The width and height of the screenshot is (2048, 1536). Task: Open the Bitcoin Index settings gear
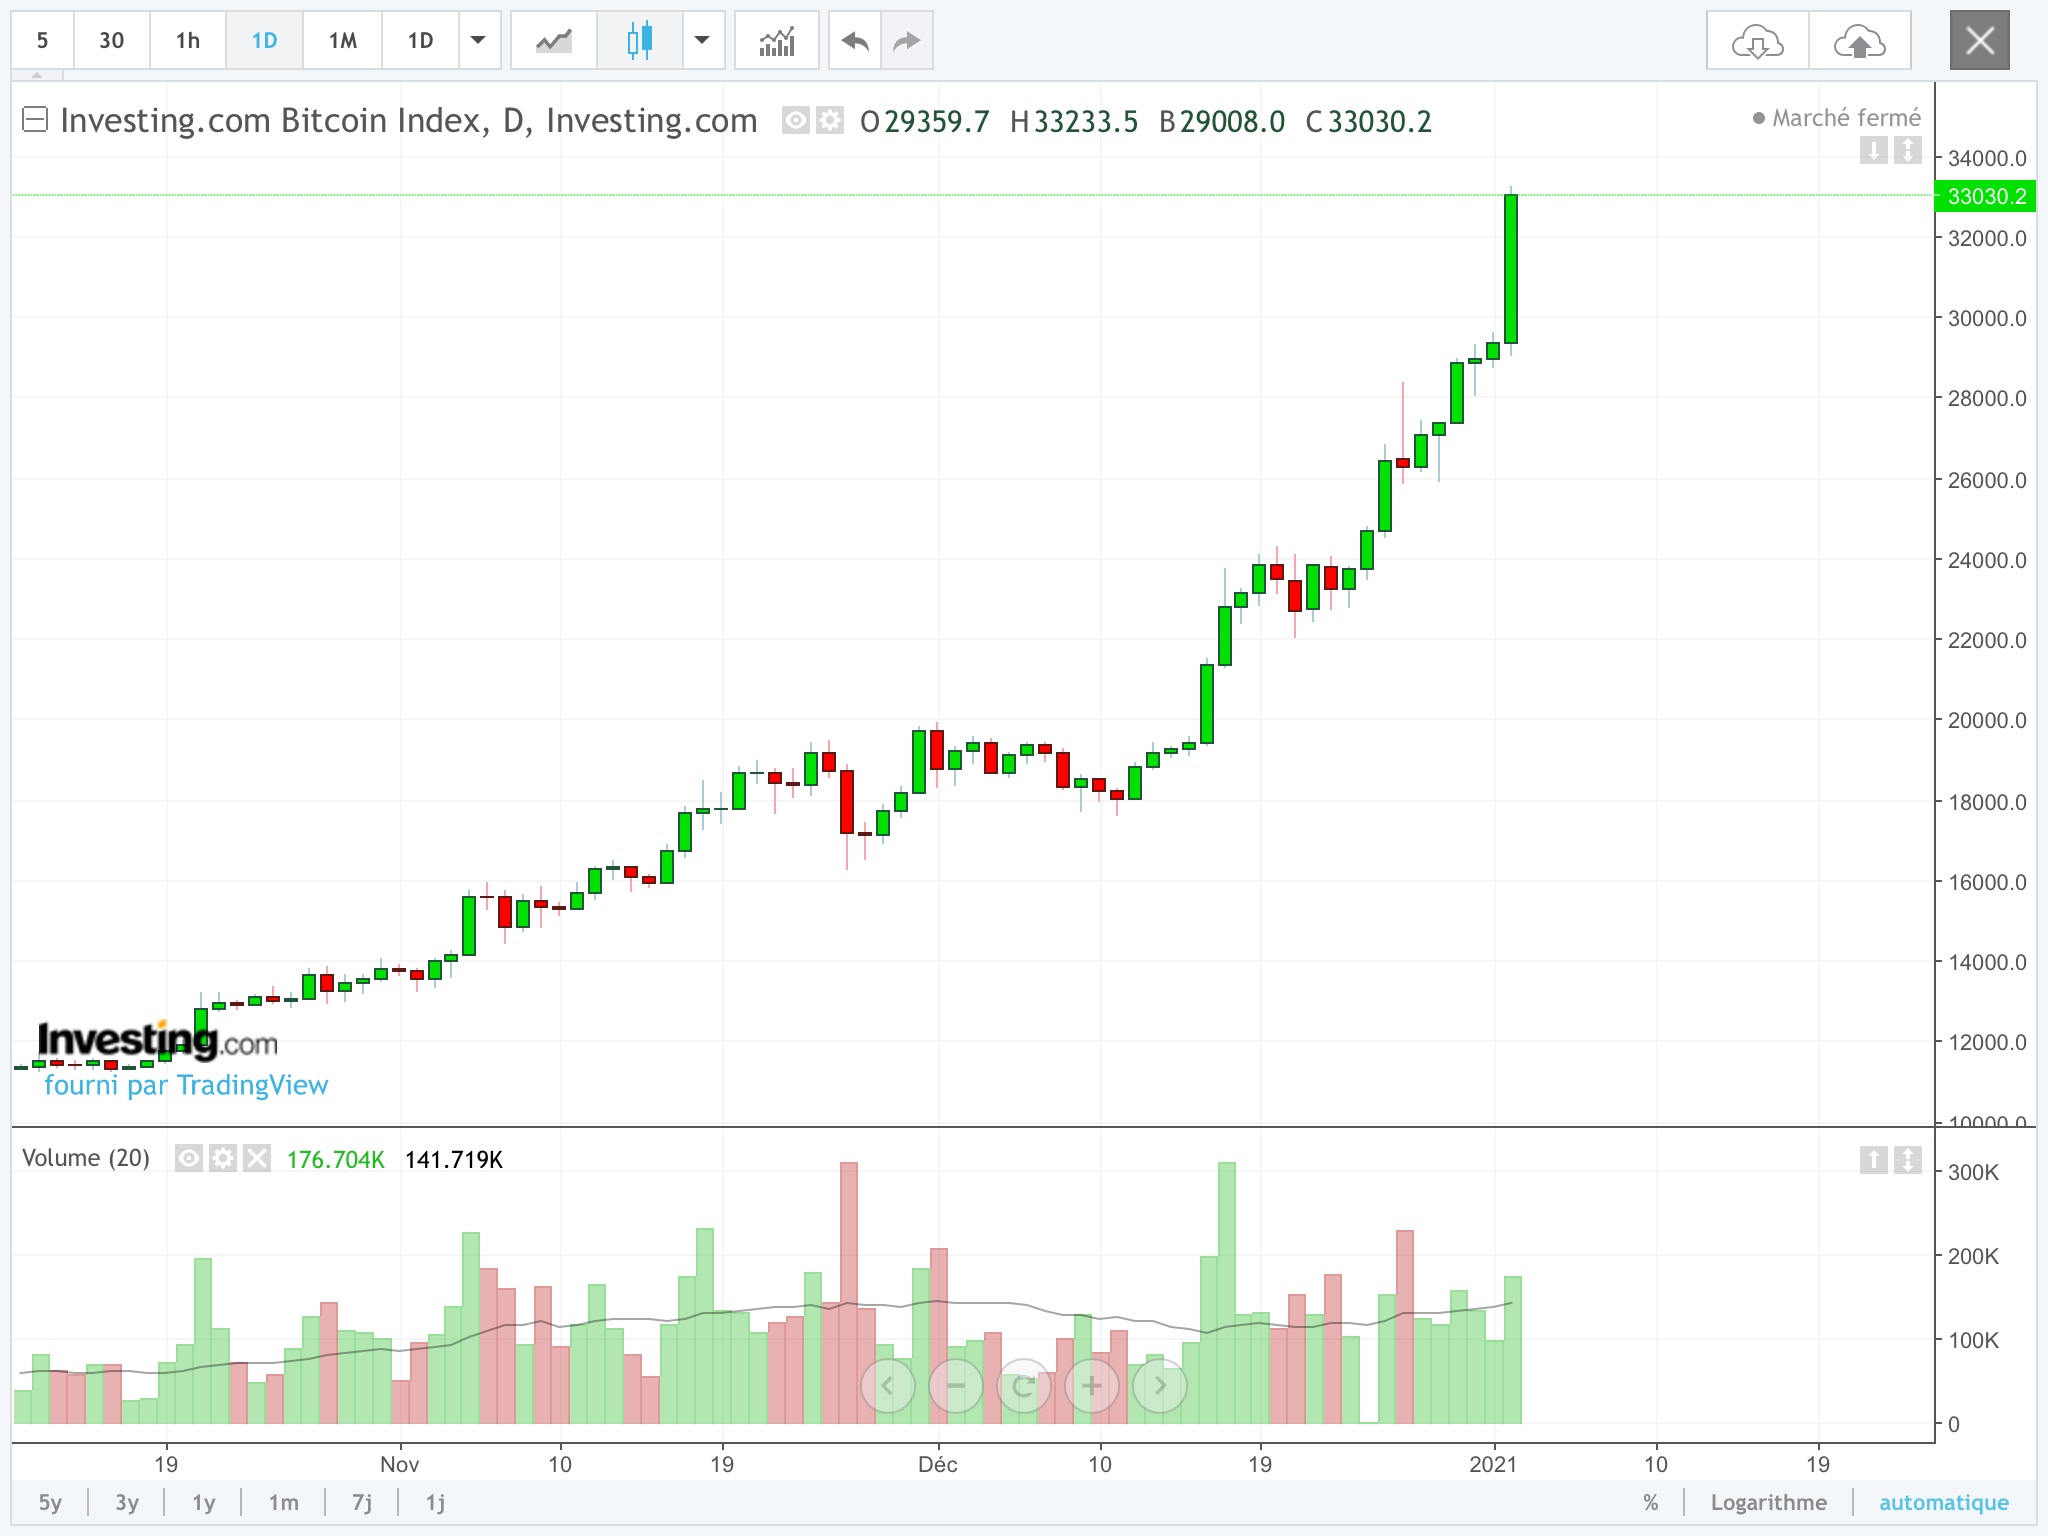coord(829,121)
